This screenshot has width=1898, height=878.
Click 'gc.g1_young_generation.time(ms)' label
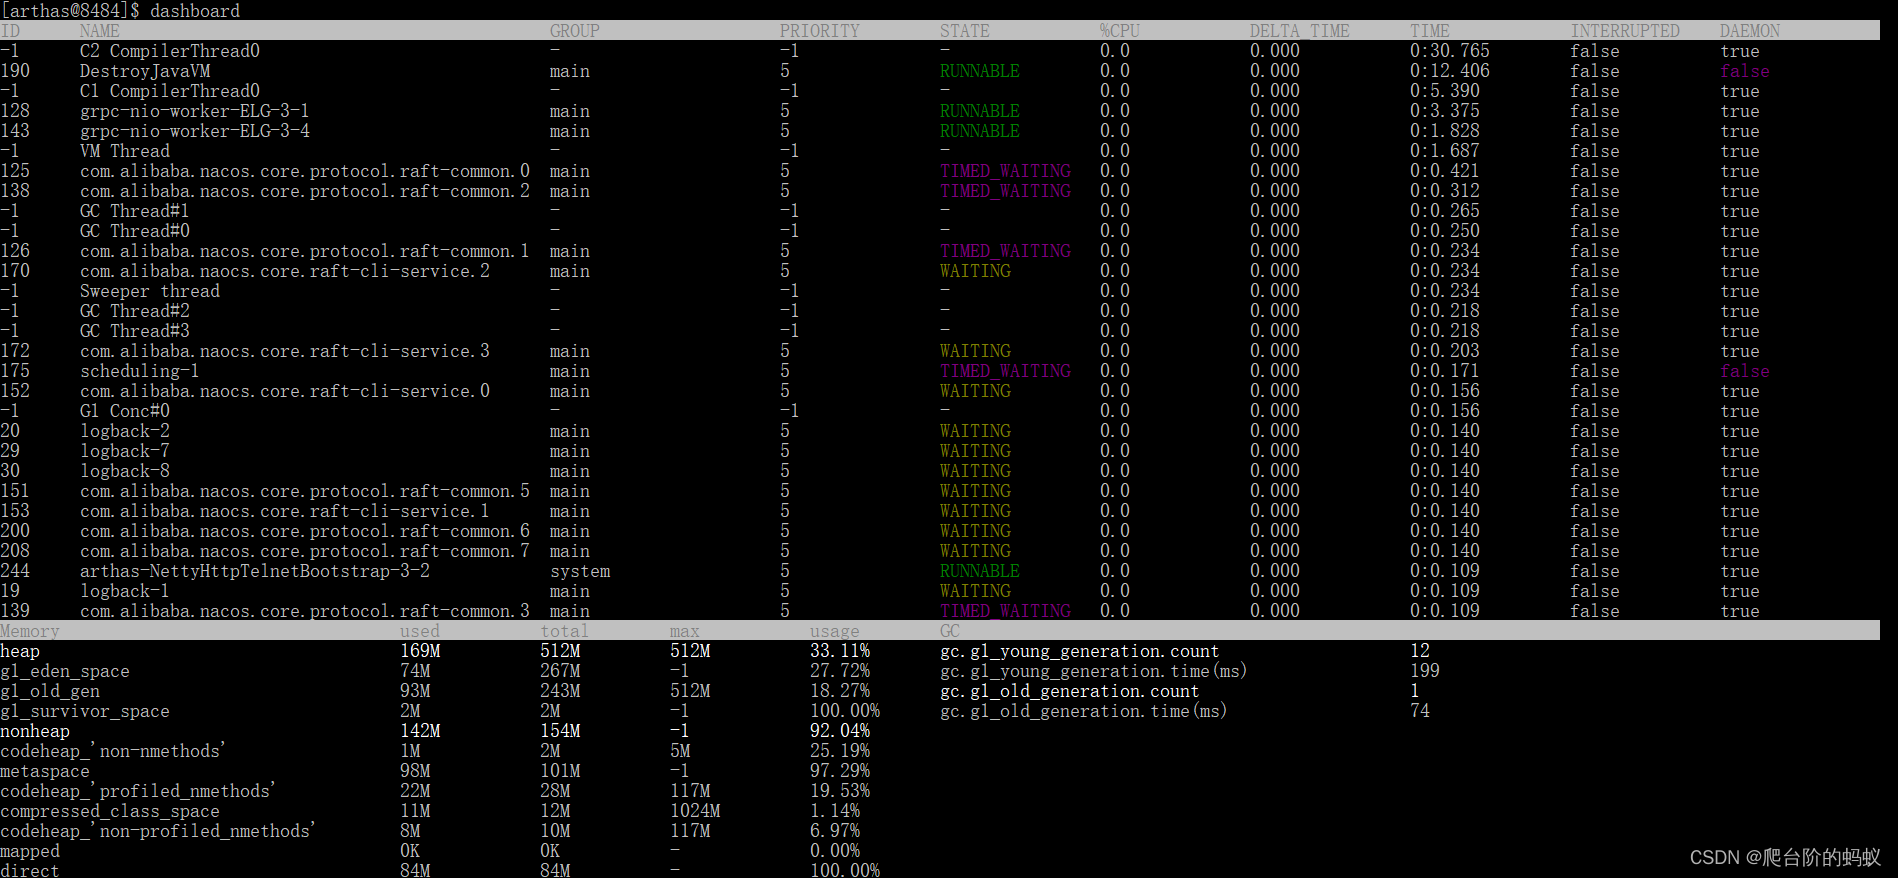point(1094,671)
